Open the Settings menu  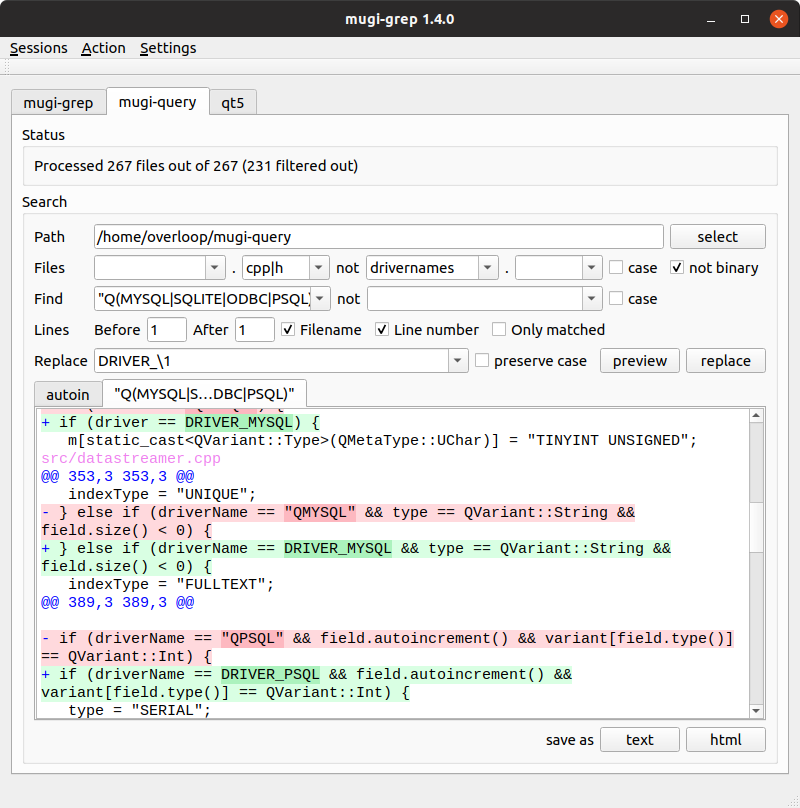[x=168, y=48]
